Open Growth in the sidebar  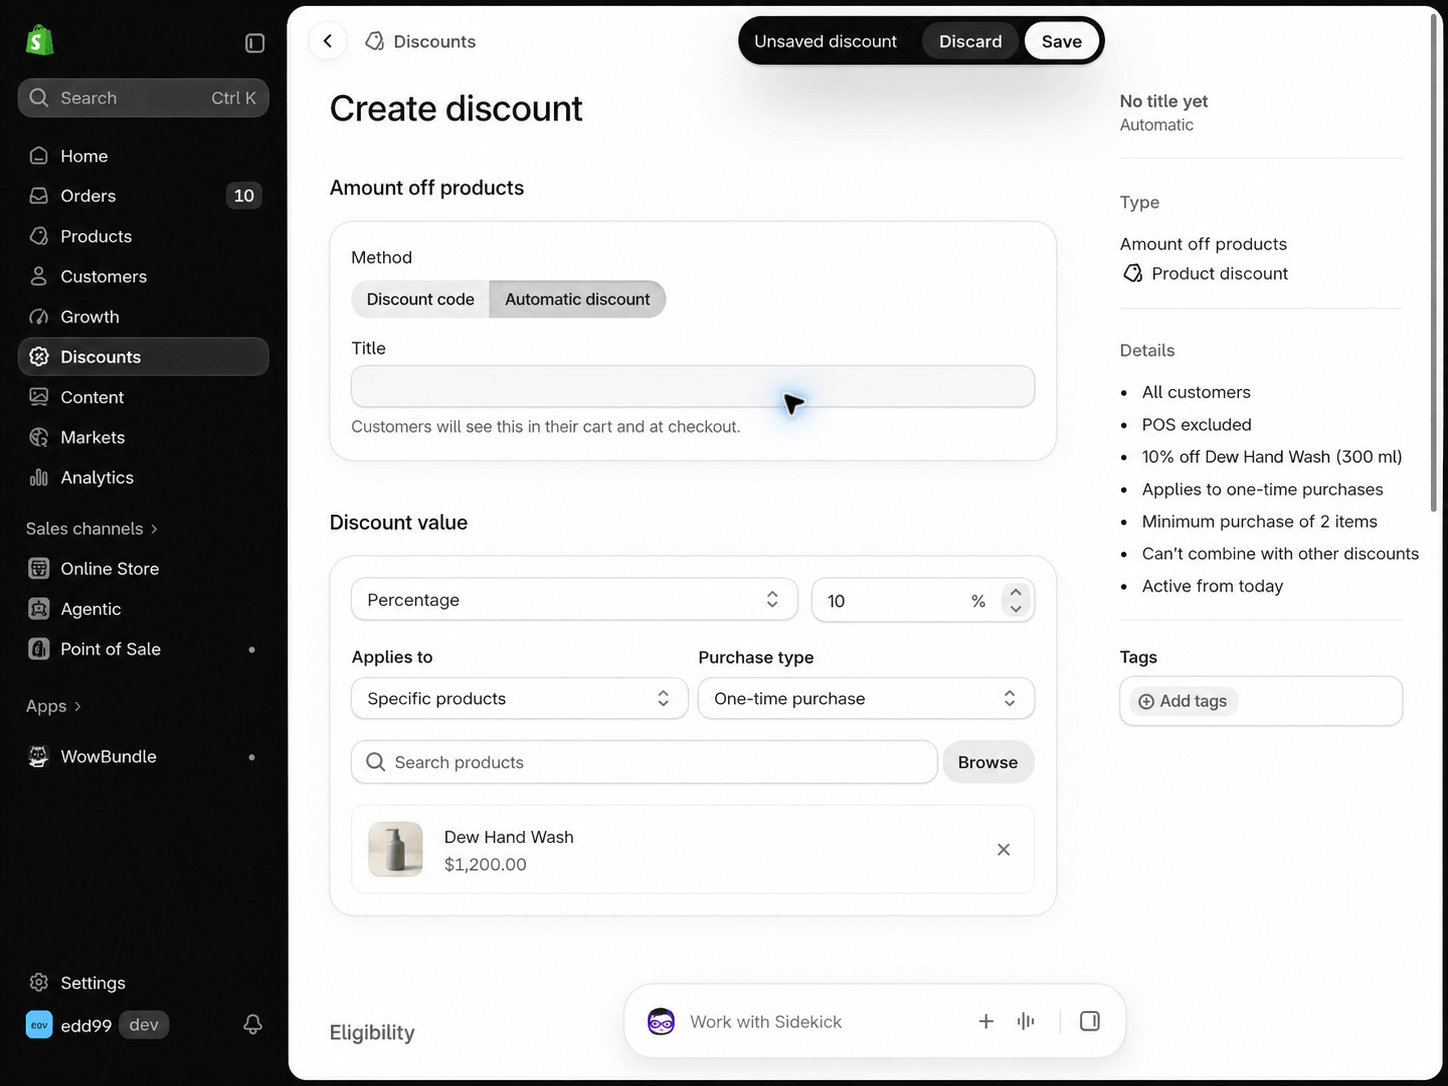pos(143,317)
